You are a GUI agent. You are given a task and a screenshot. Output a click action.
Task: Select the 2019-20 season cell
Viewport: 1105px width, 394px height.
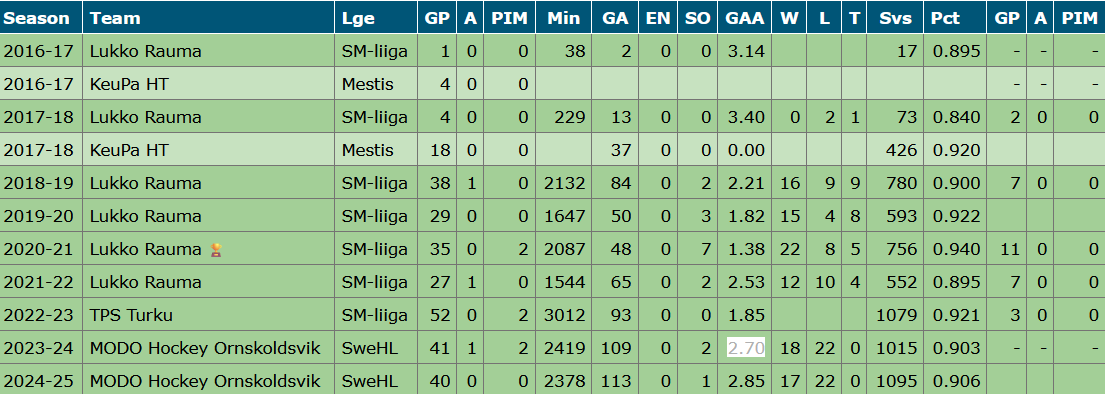(39, 216)
